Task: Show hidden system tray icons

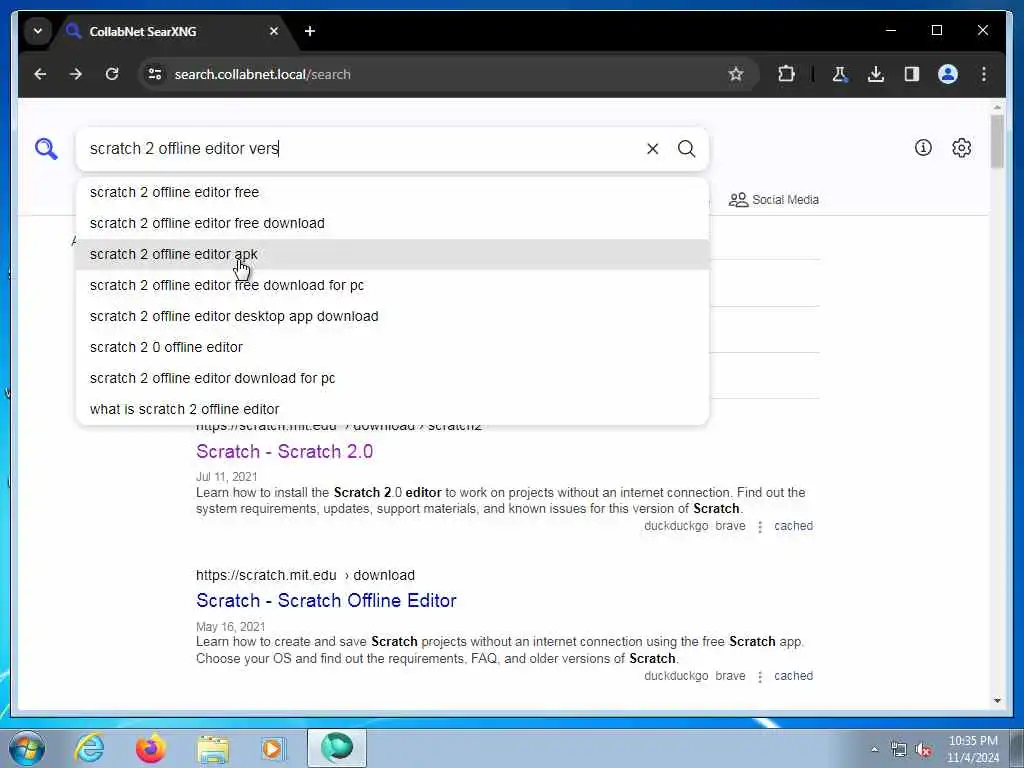Action: point(874,749)
